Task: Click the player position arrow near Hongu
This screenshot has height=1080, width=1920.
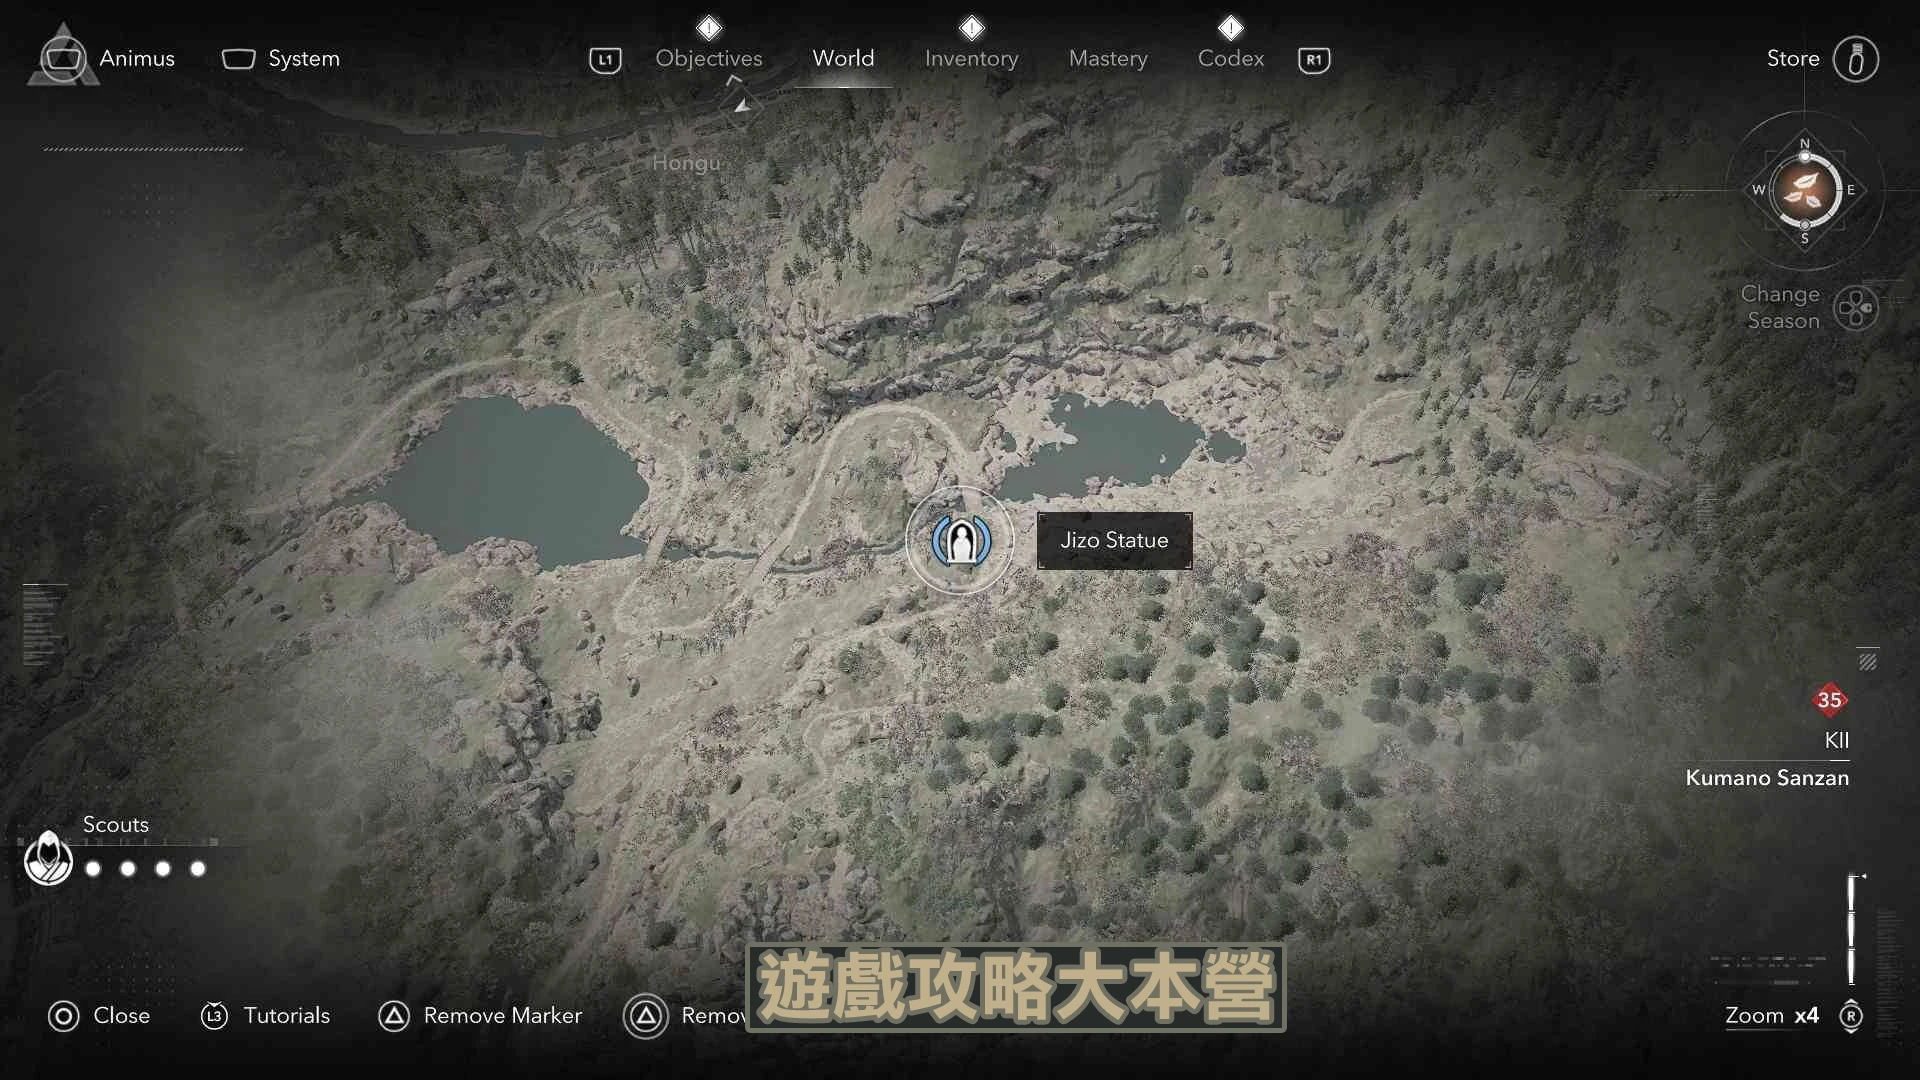Action: pyautogui.click(x=741, y=105)
